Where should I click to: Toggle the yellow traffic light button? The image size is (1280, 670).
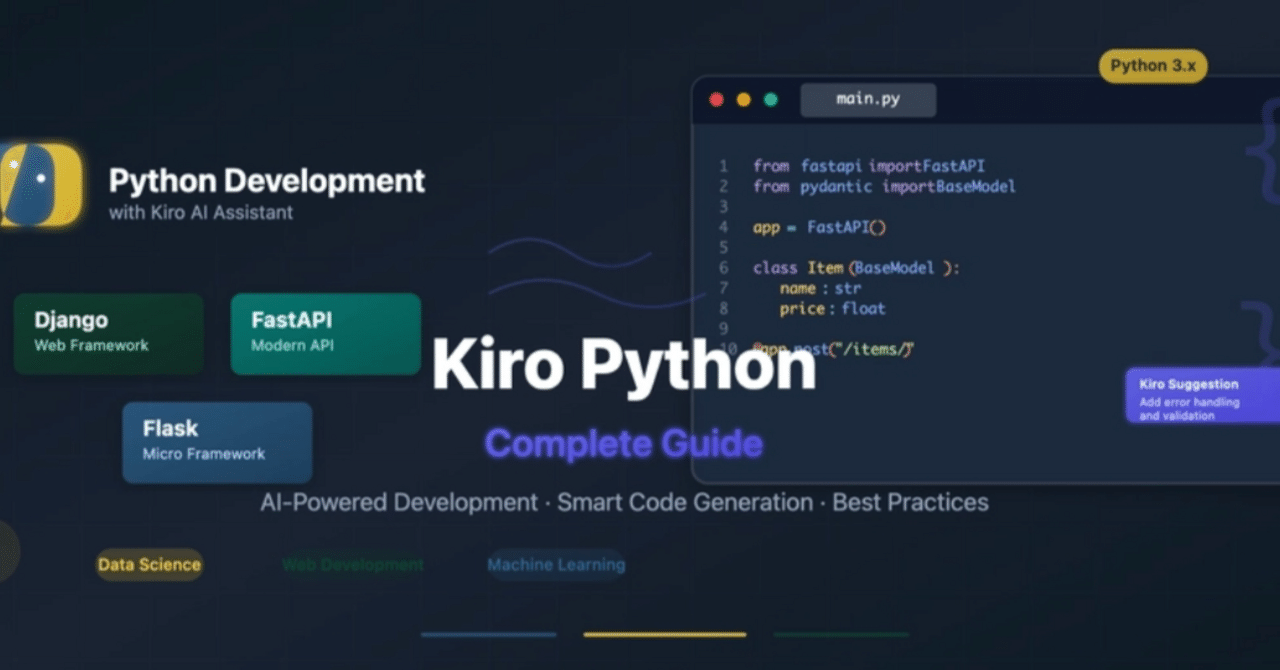coord(743,100)
